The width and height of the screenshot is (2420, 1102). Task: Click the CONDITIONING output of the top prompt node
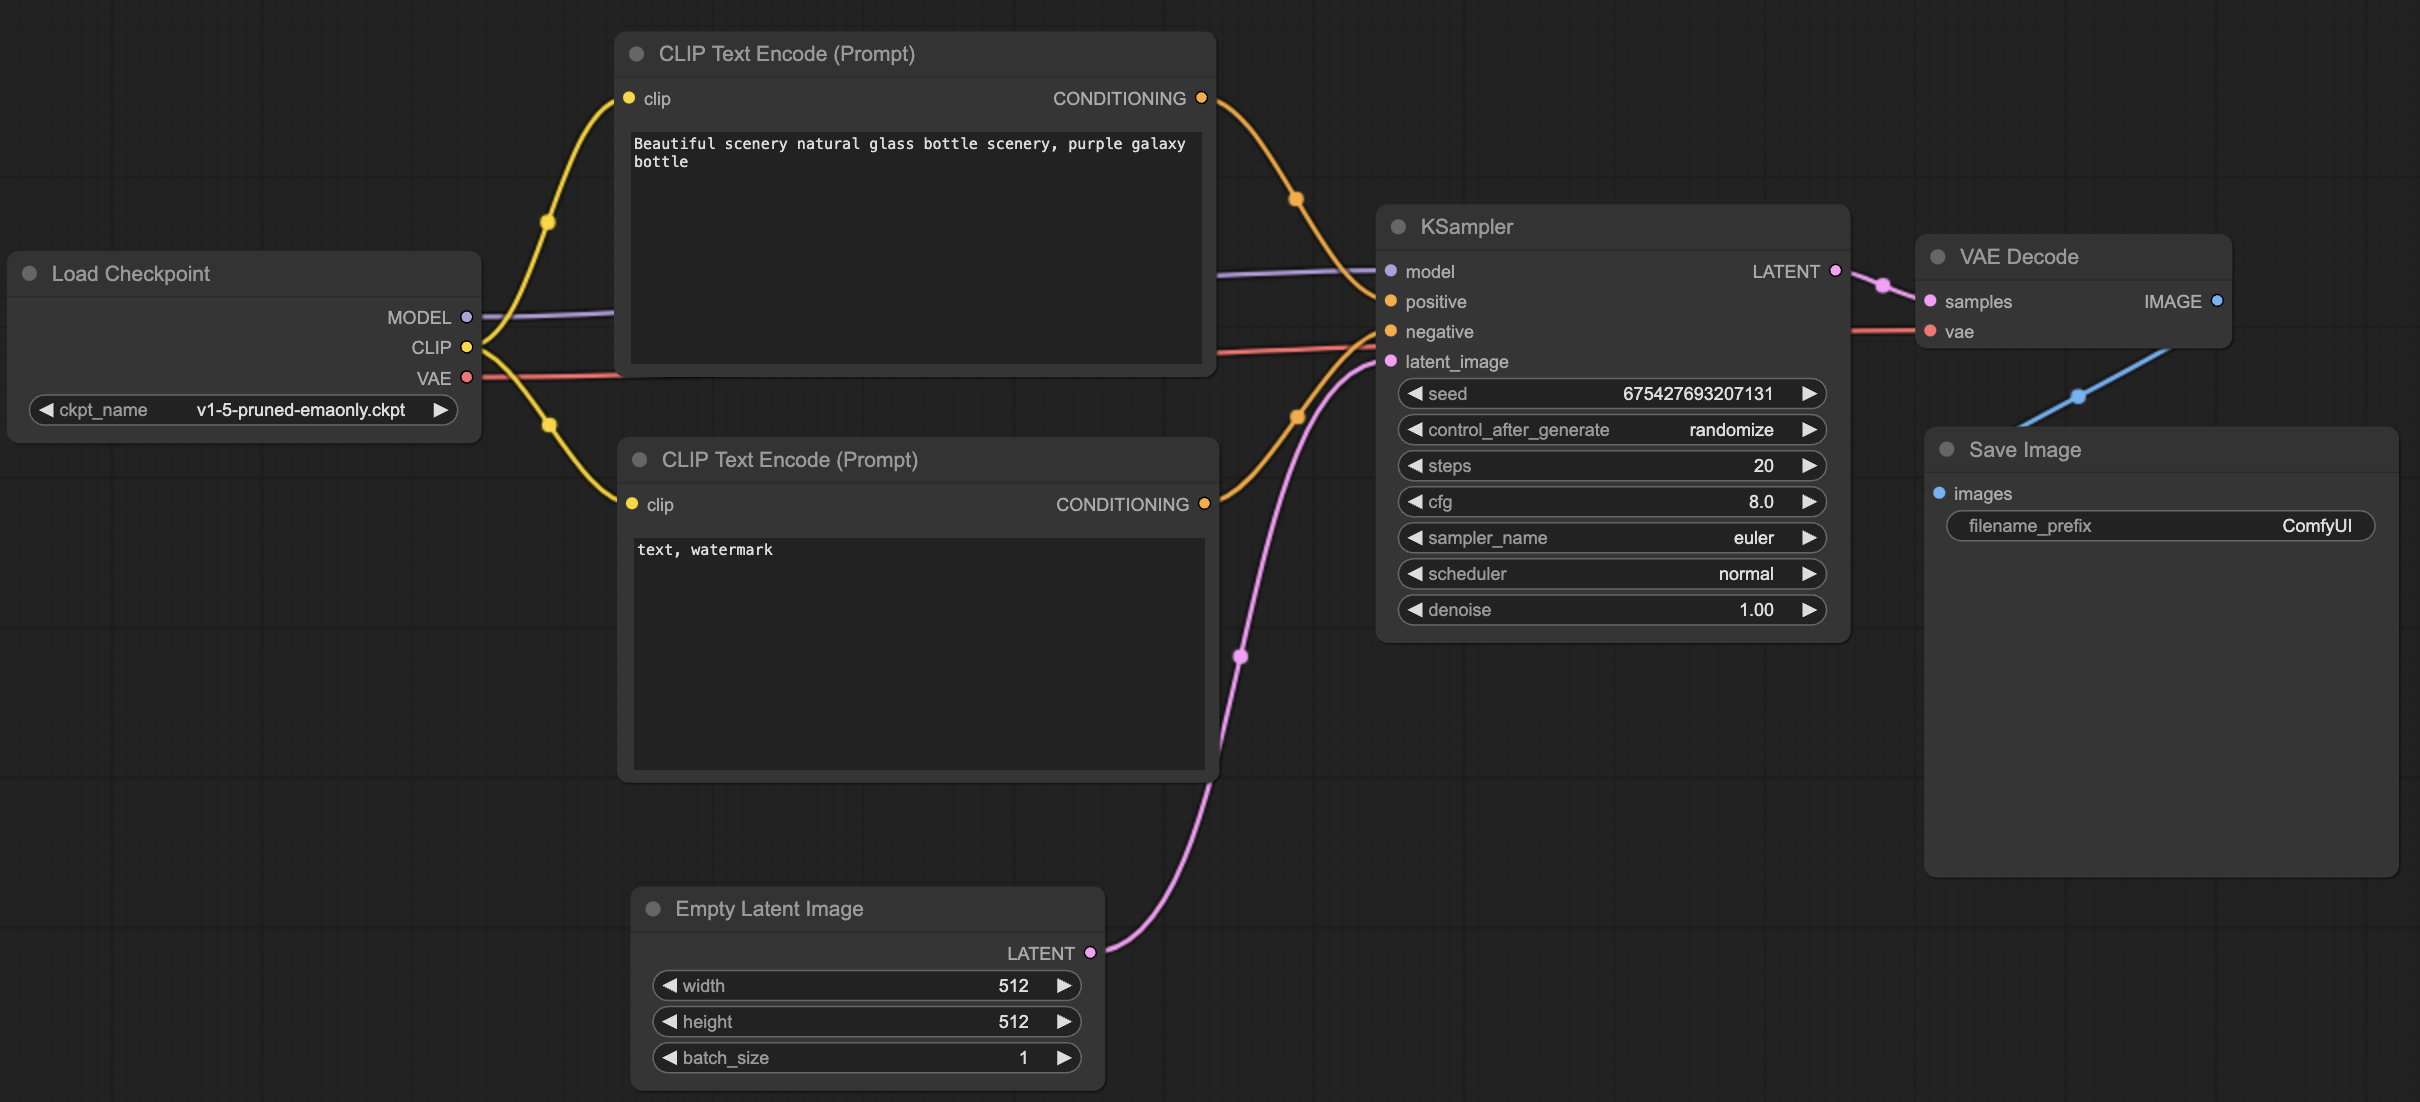(1201, 98)
